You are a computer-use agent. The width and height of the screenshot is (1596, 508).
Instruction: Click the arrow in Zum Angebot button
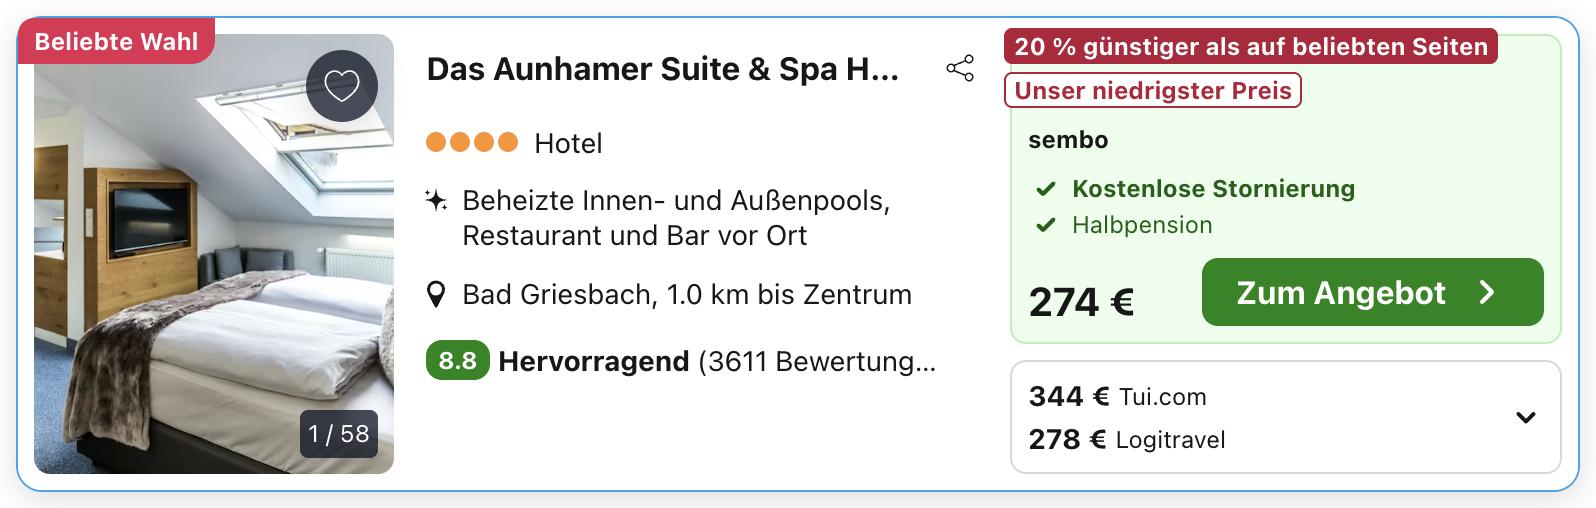point(1487,292)
